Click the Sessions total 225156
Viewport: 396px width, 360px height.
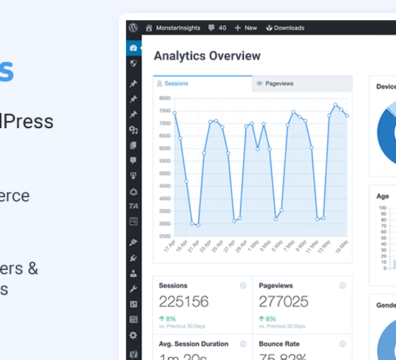point(184,302)
